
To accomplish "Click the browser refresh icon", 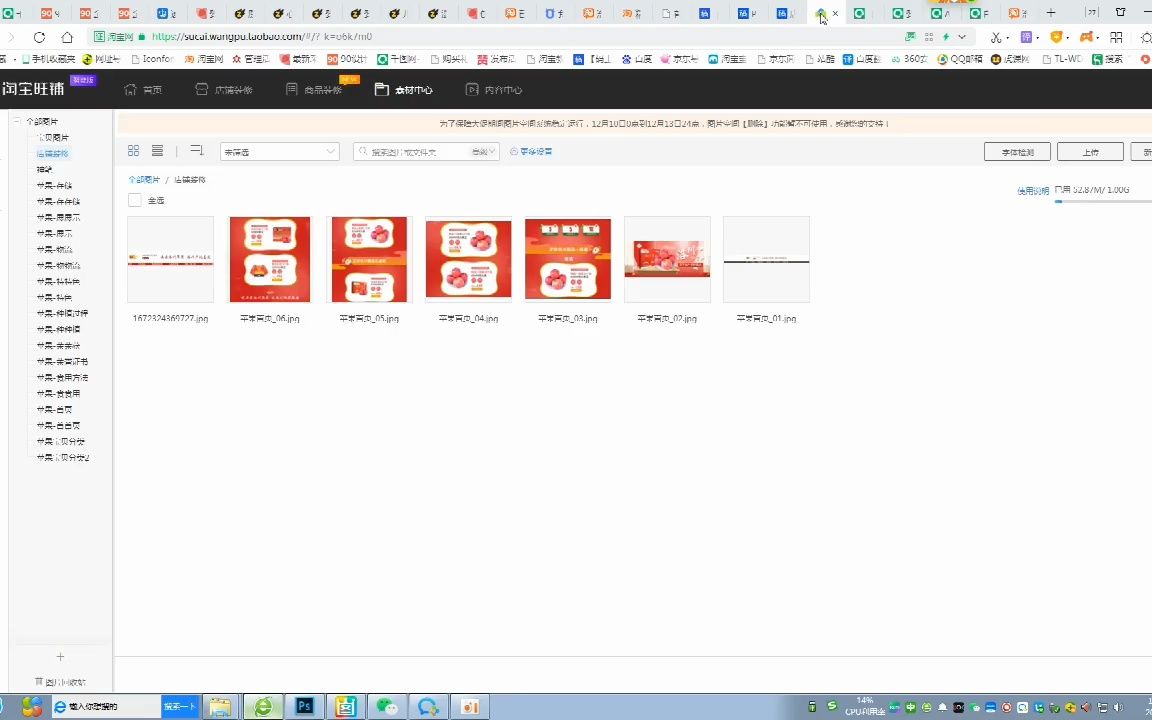I will 39,36.
